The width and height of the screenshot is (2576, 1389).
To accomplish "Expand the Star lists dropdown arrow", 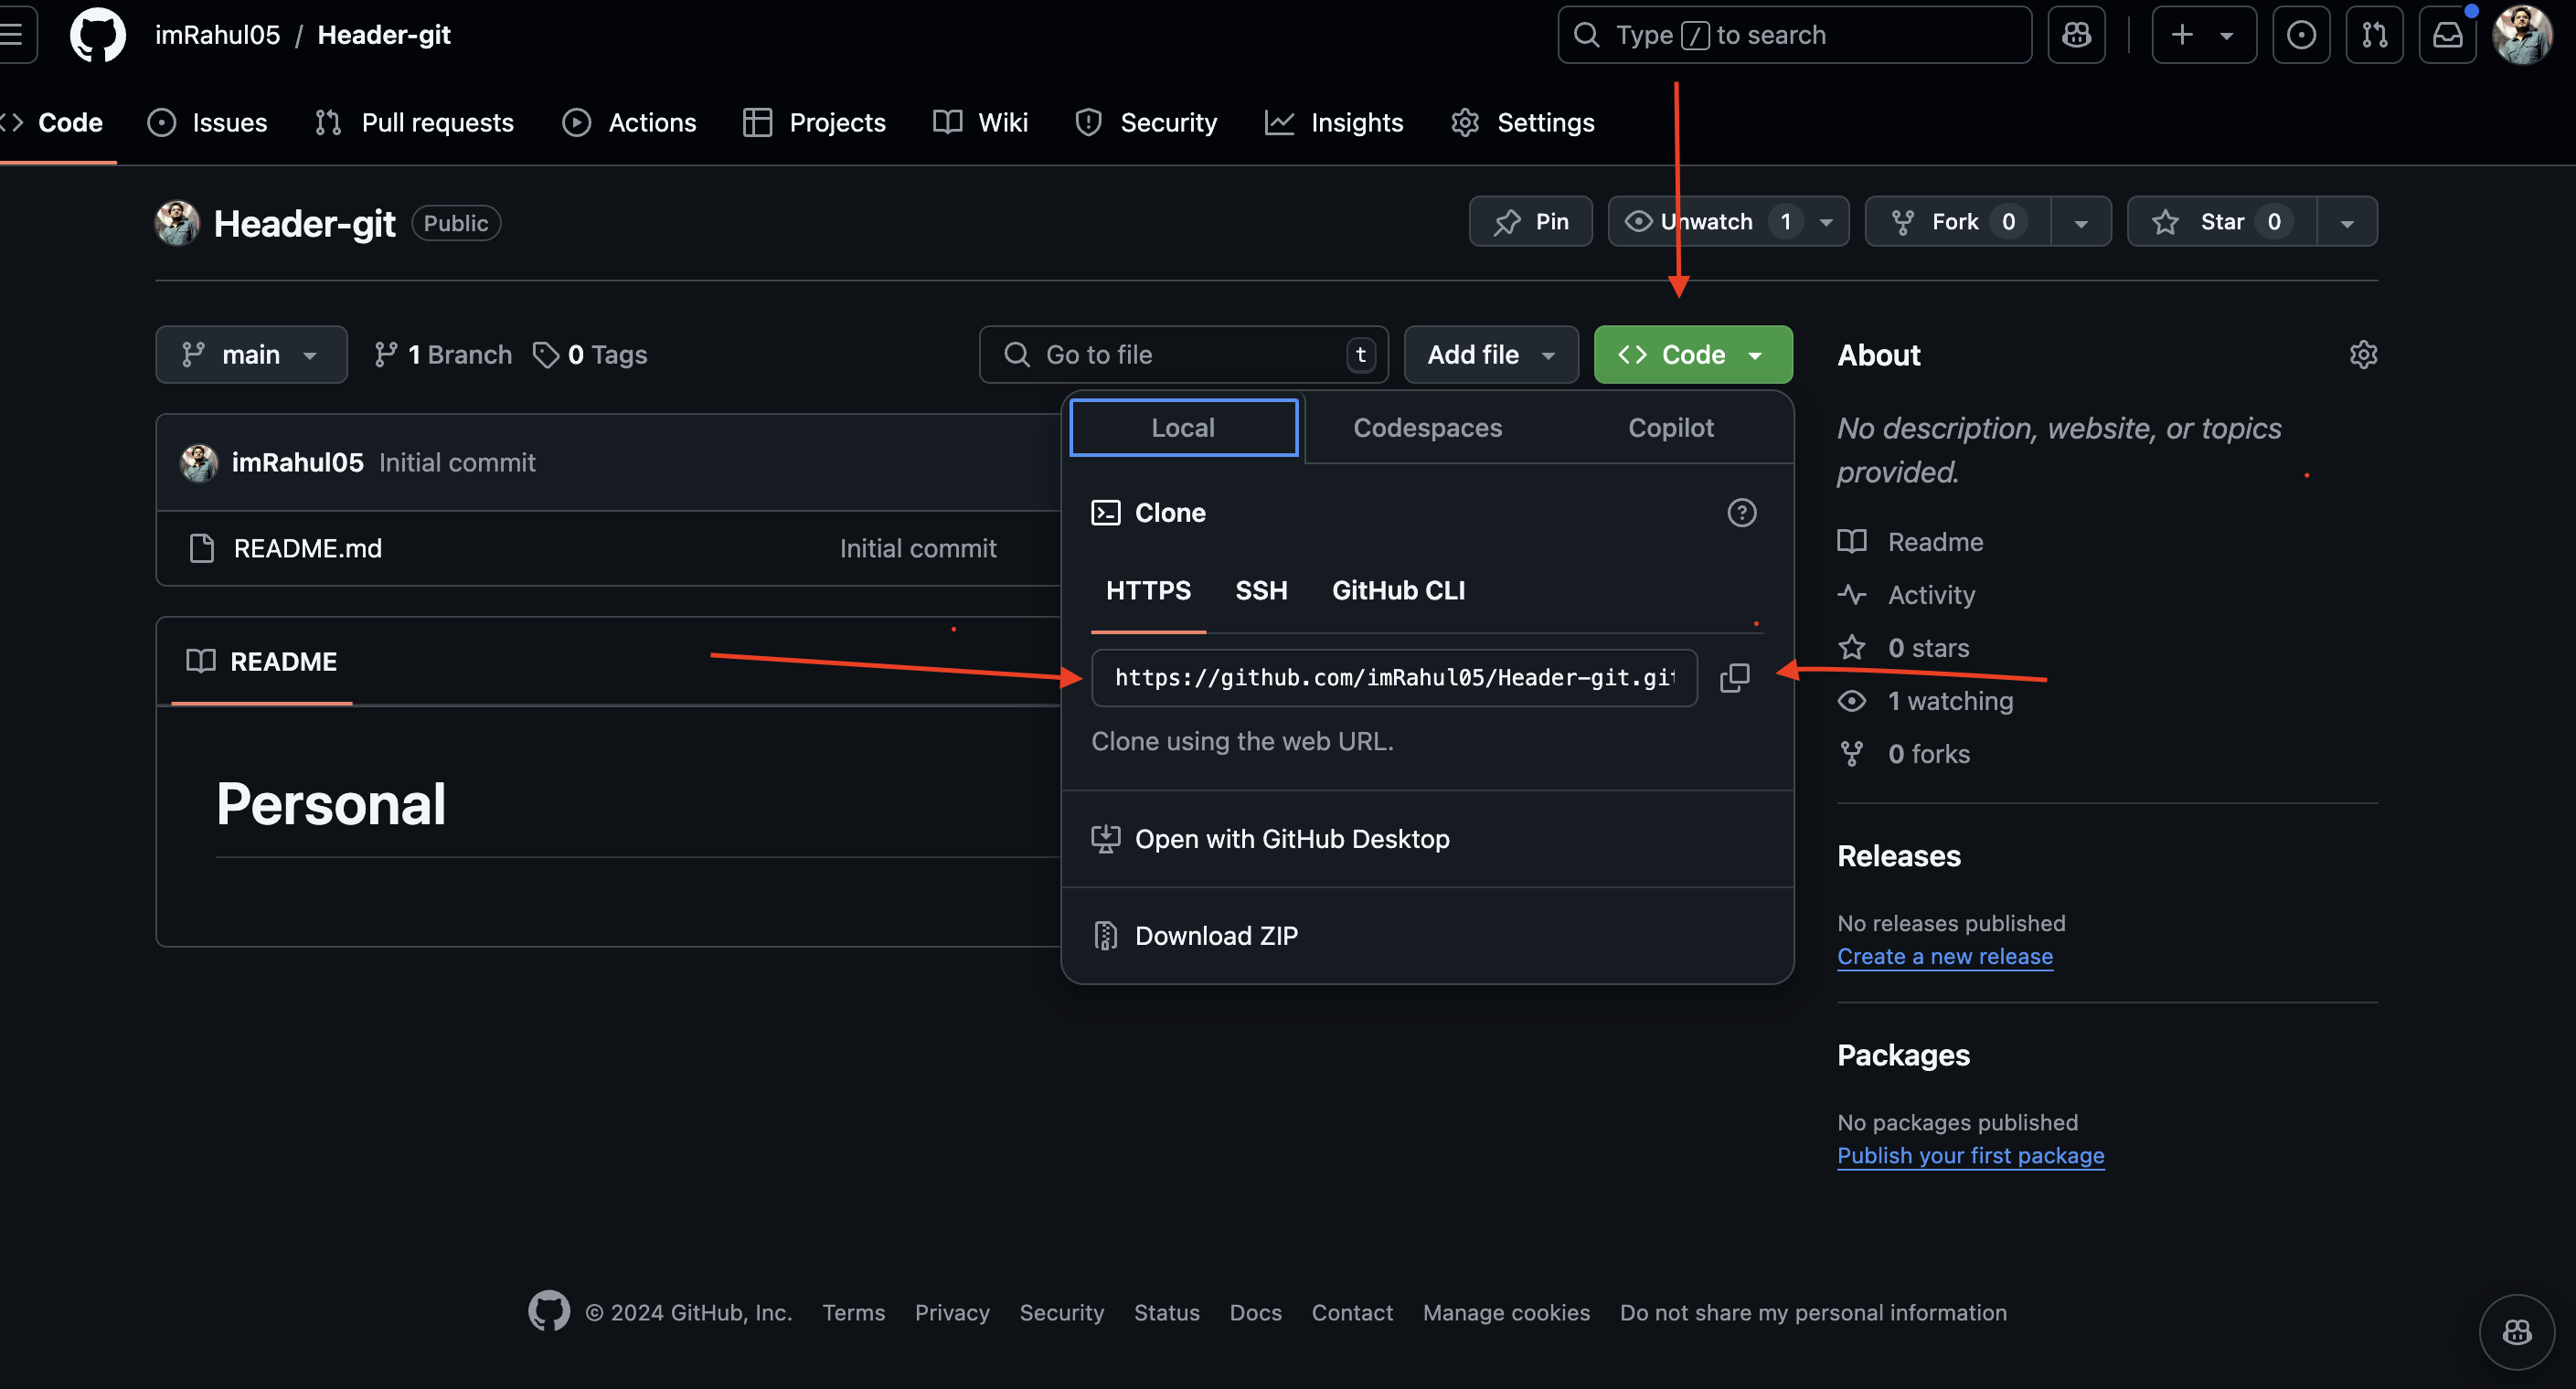I will (2347, 221).
